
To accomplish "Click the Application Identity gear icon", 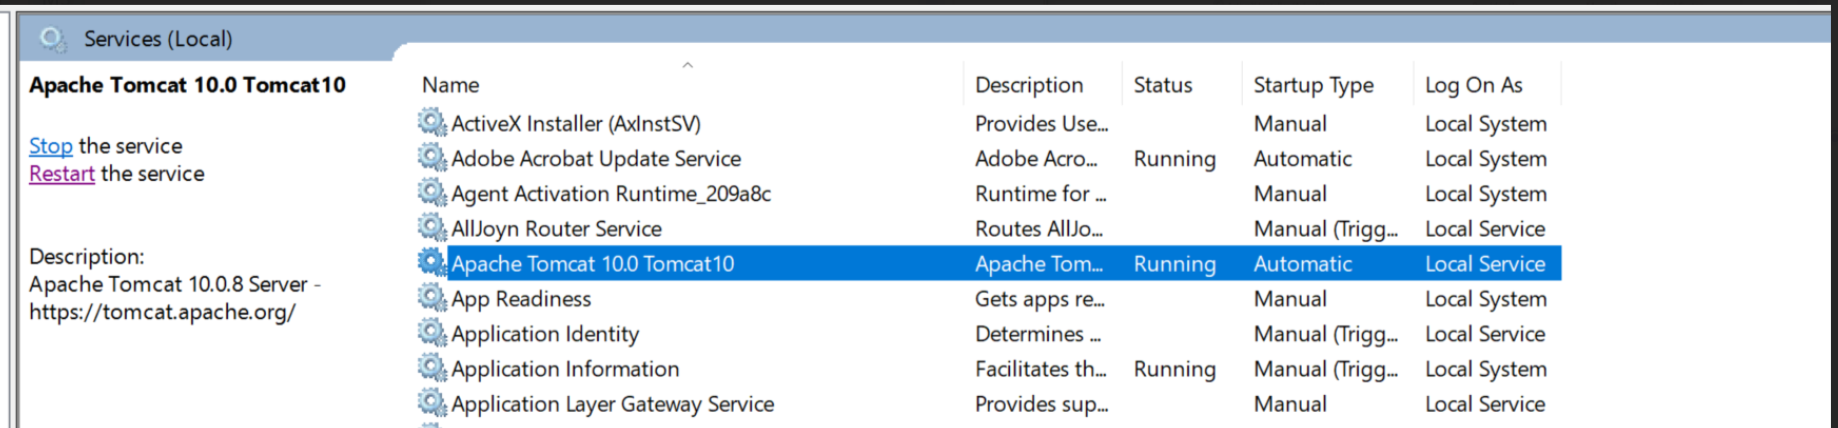I will pyautogui.click(x=432, y=333).
